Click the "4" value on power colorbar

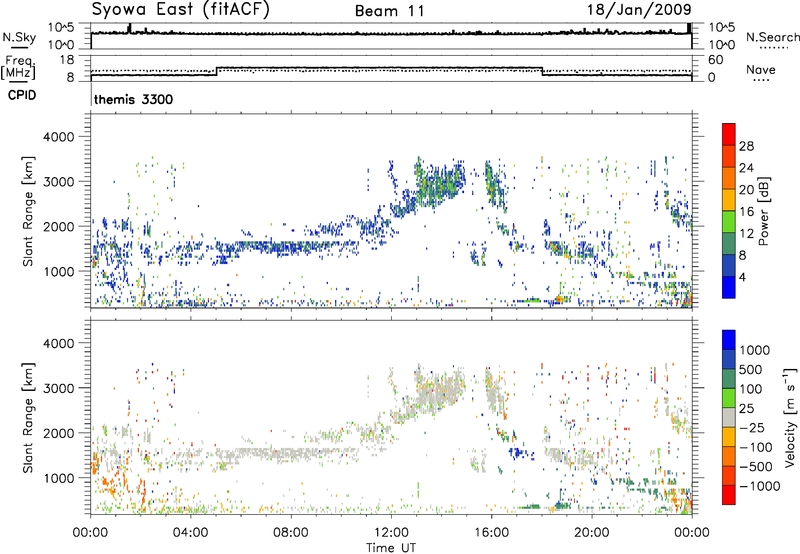(743, 277)
